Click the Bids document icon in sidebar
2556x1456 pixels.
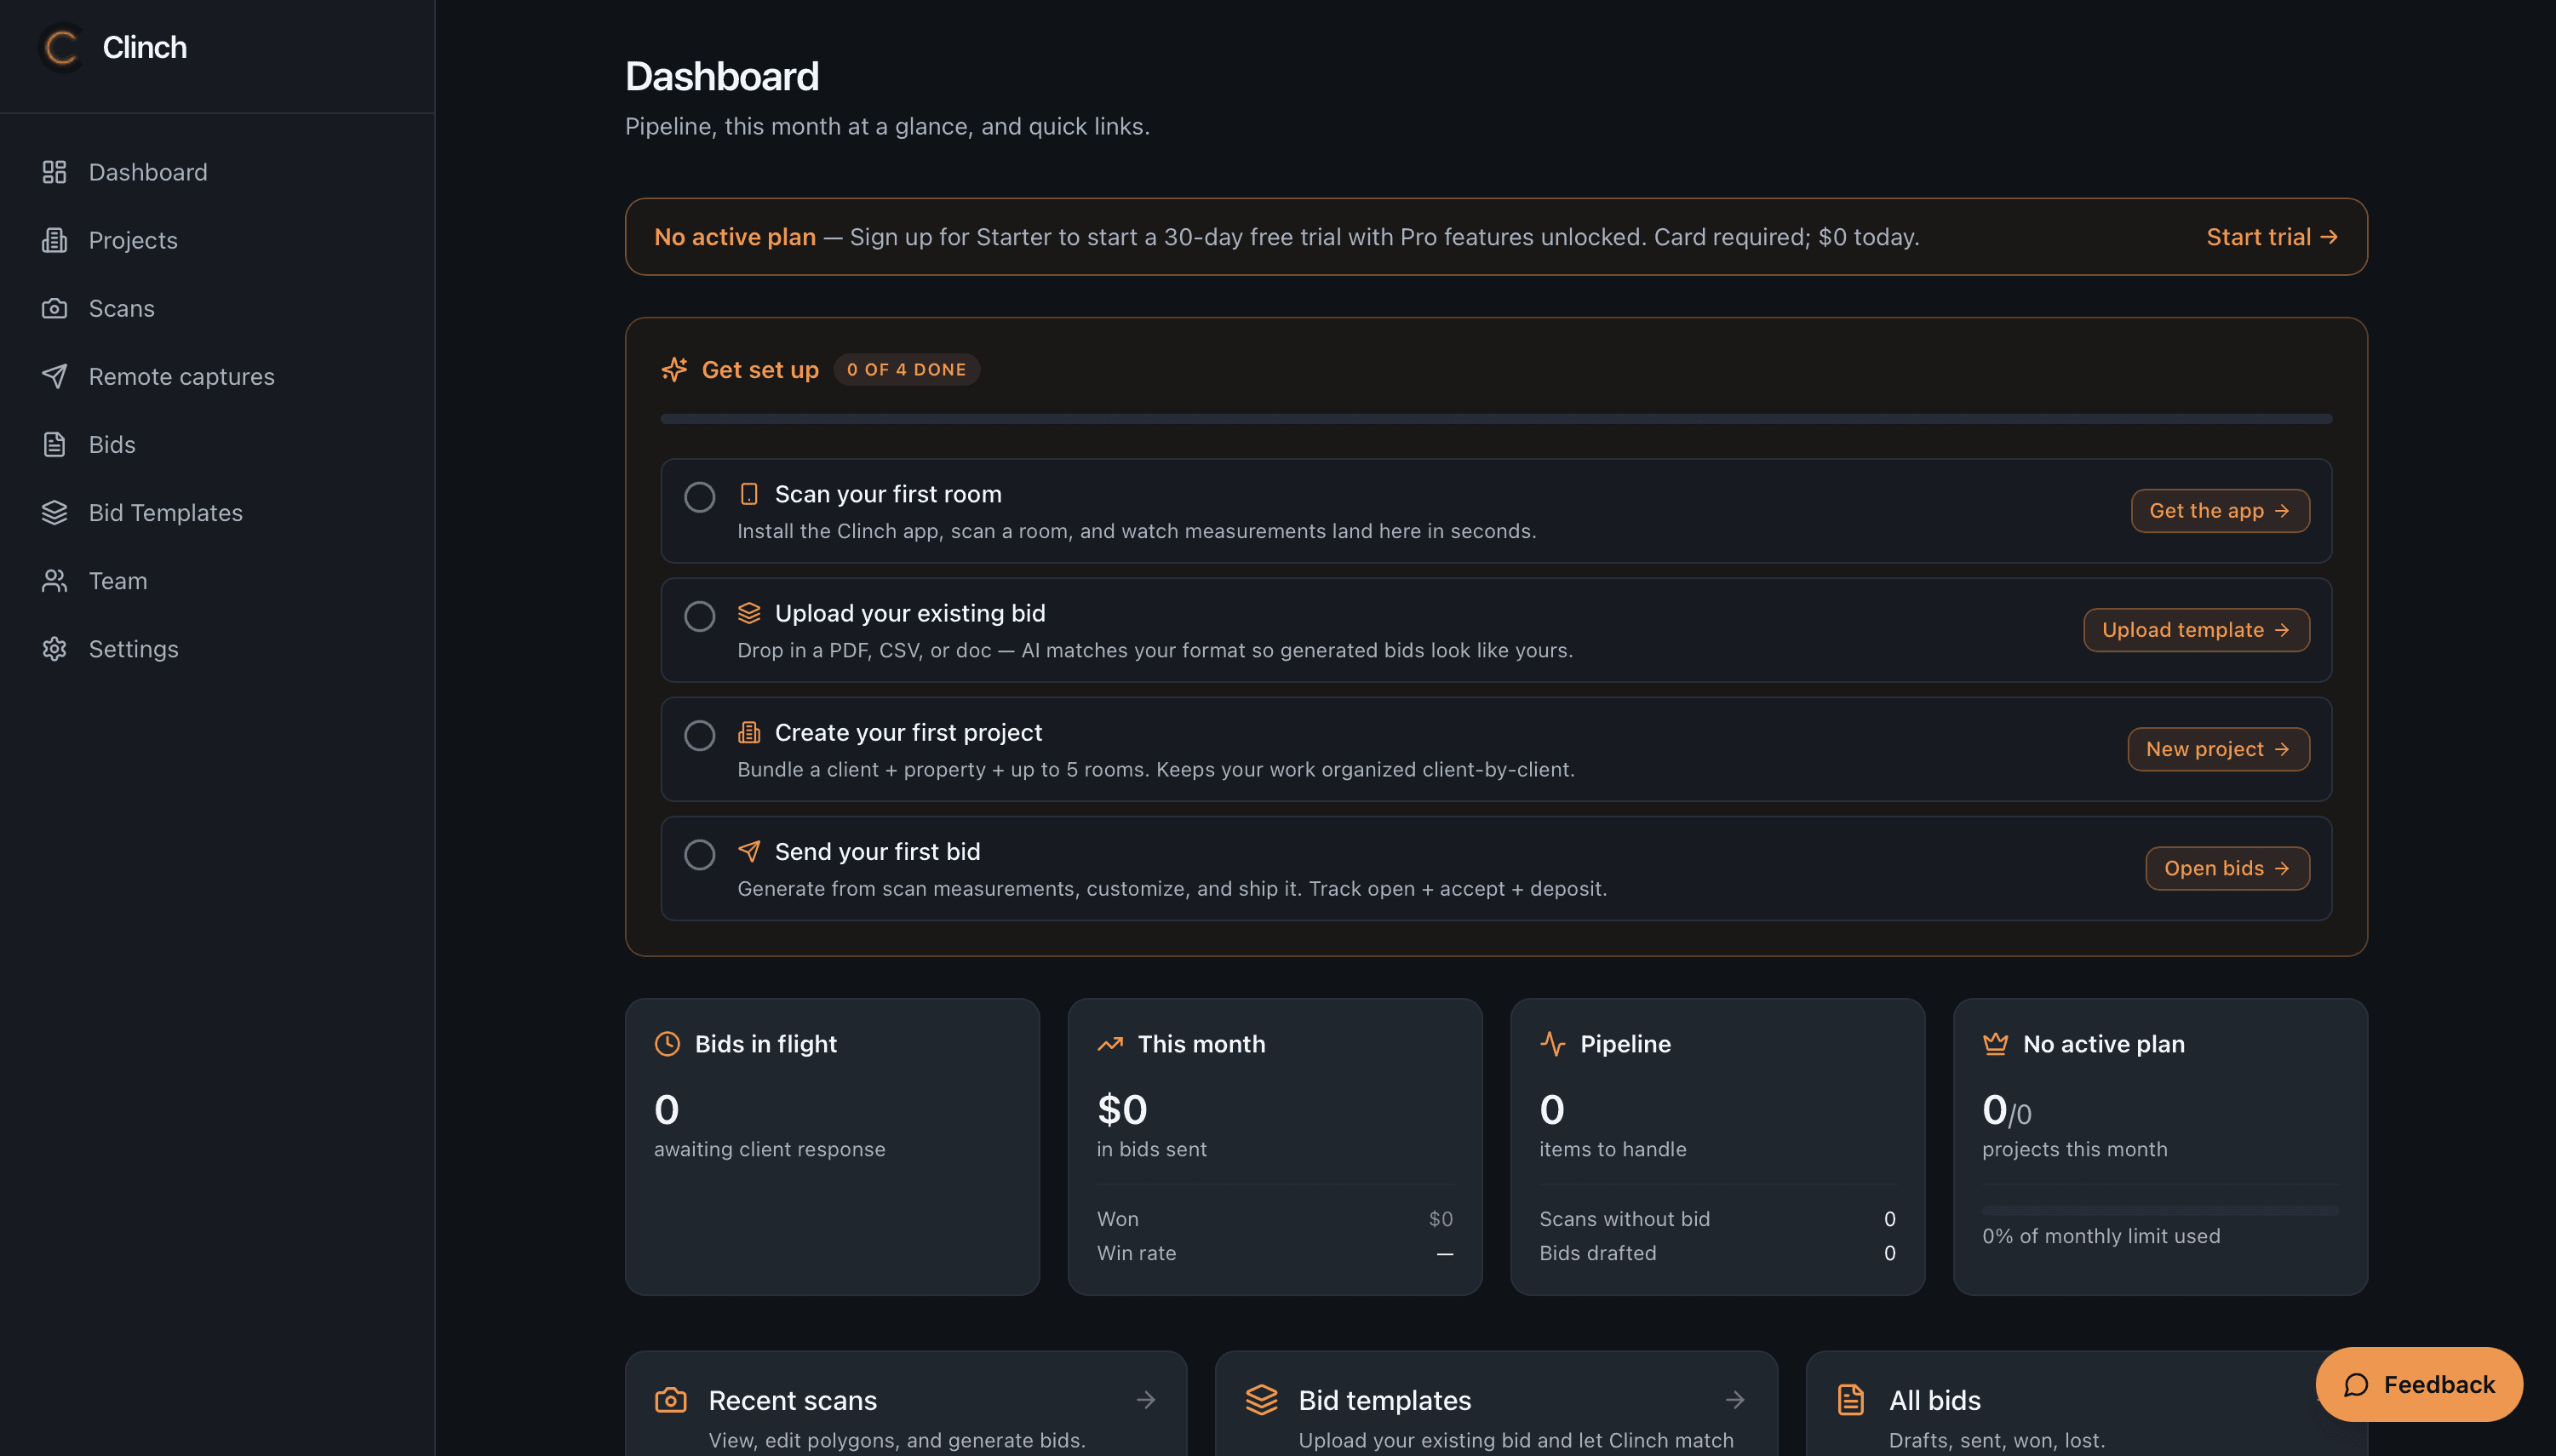(54, 444)
